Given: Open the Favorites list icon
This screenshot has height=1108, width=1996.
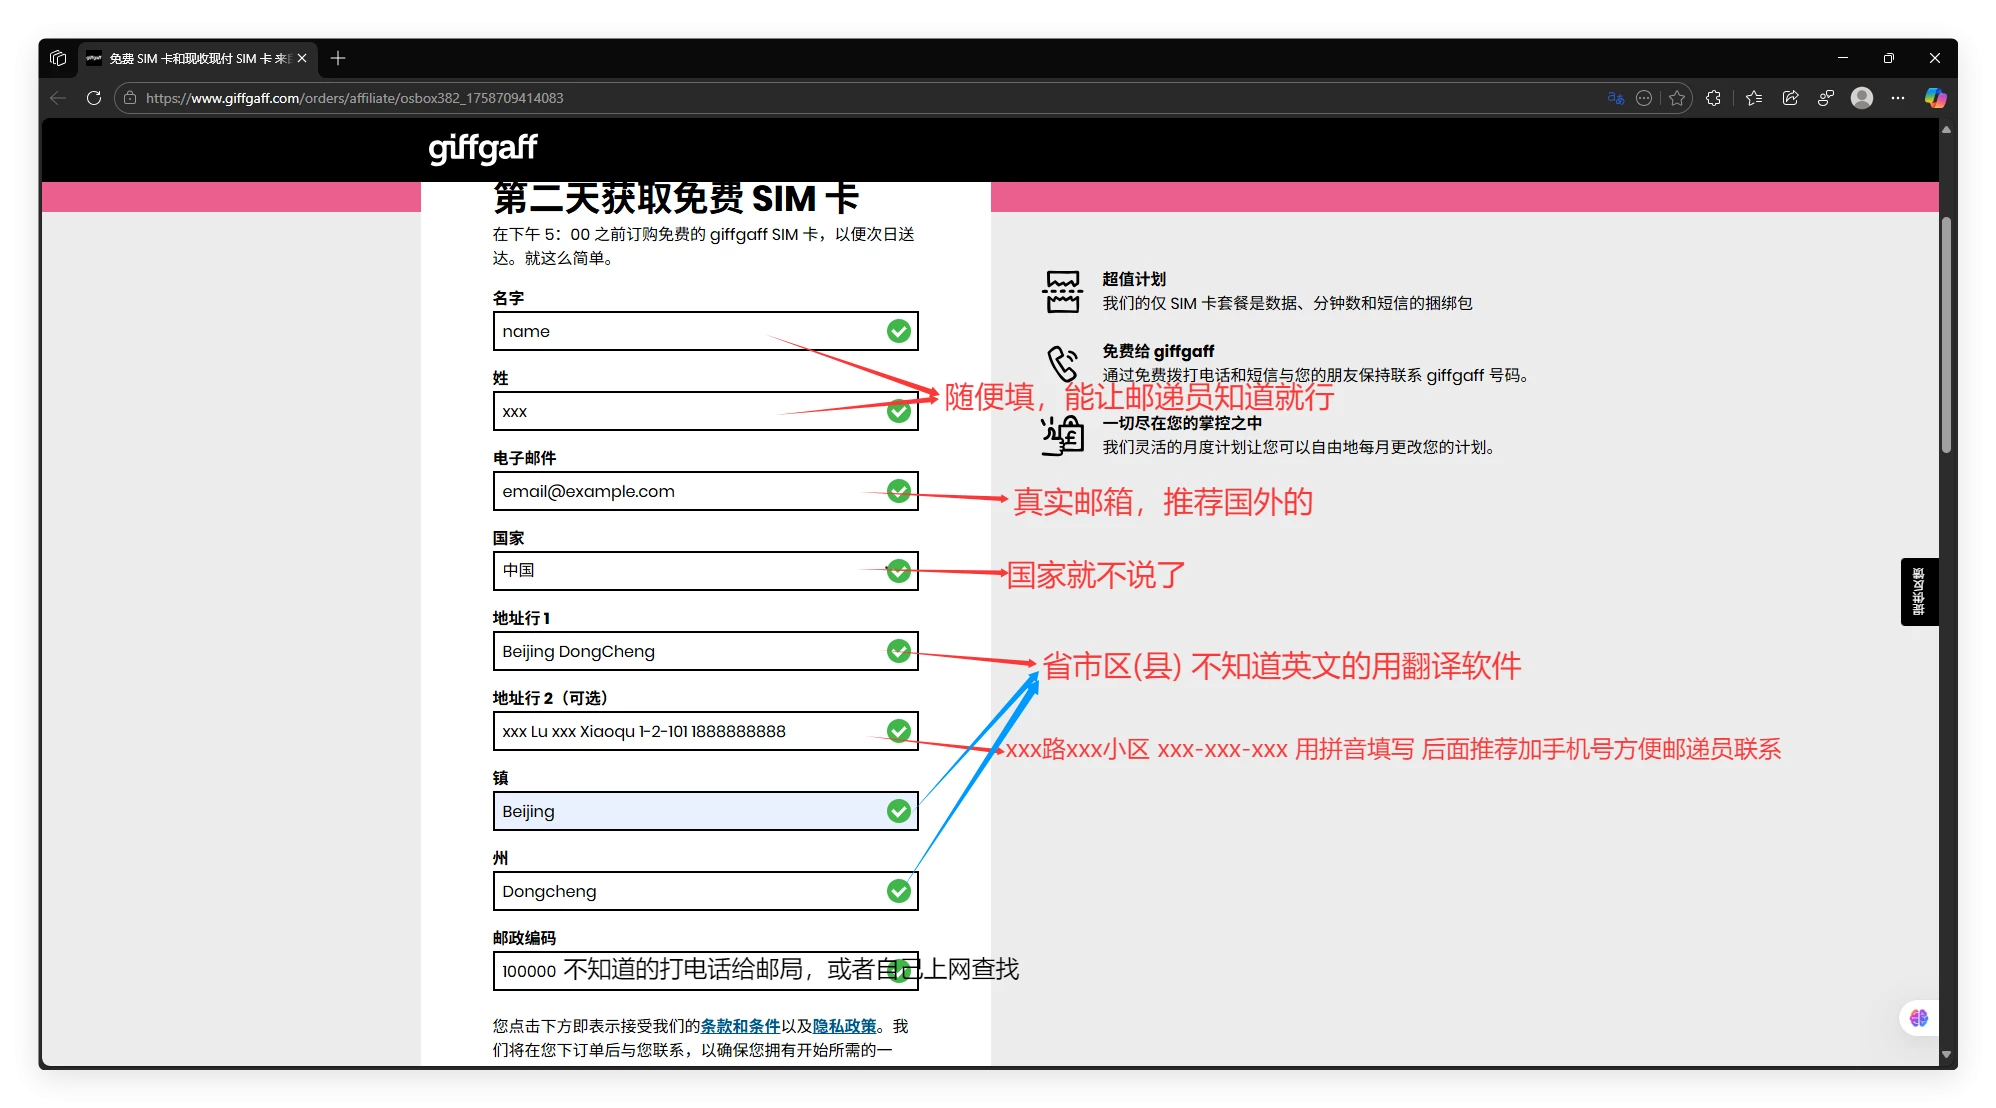Looking at the screenshot, I should (x=1753, y=98).
